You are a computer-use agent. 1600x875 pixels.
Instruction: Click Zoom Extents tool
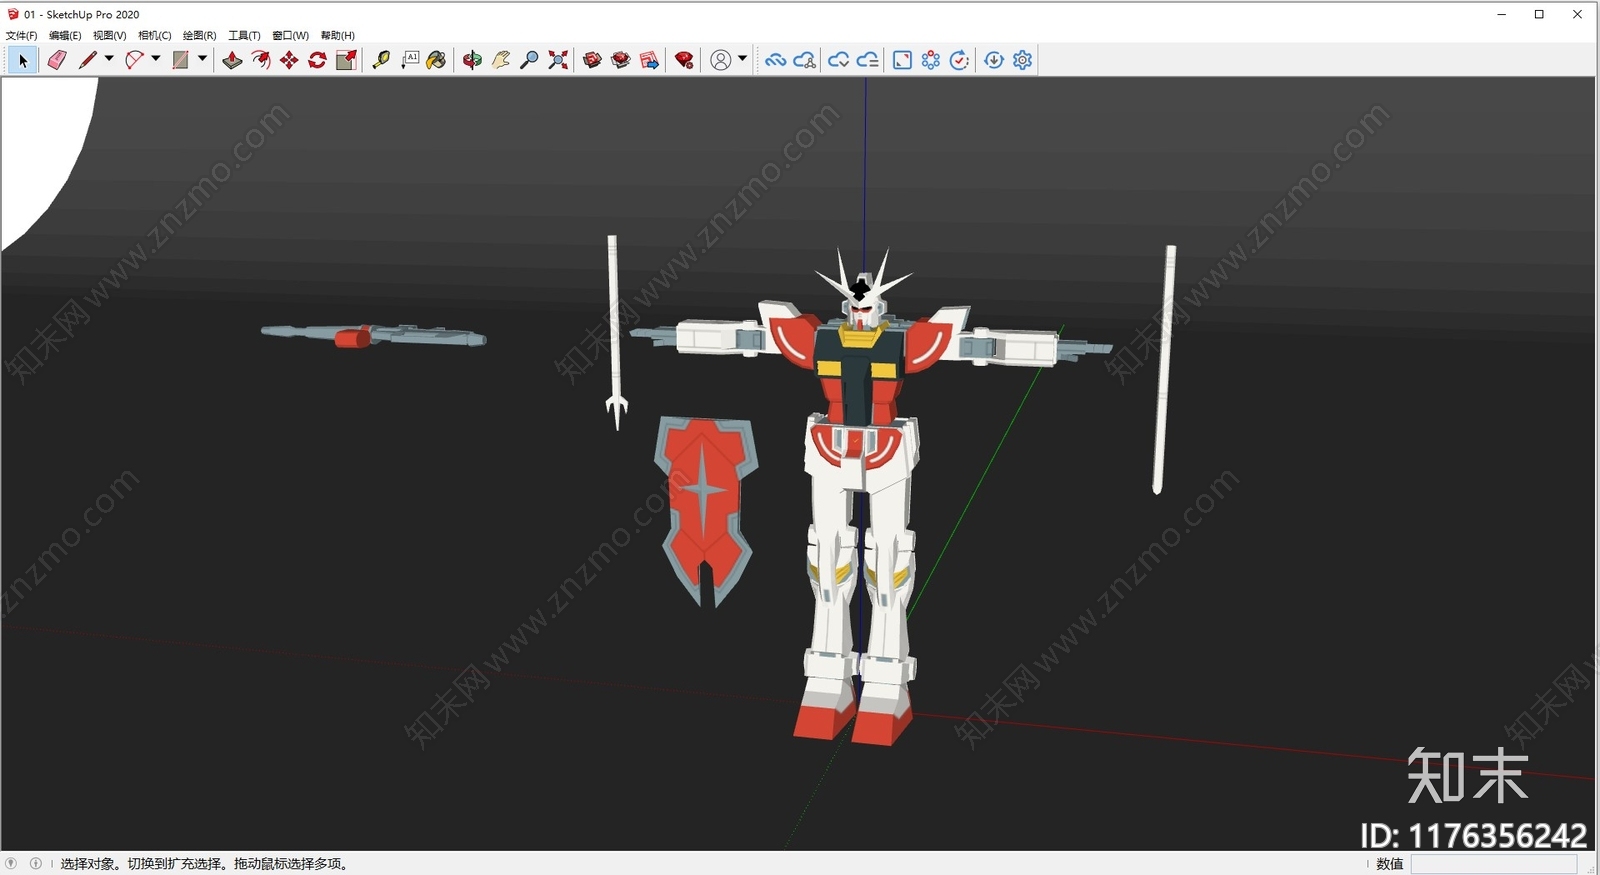click(558, 60)
